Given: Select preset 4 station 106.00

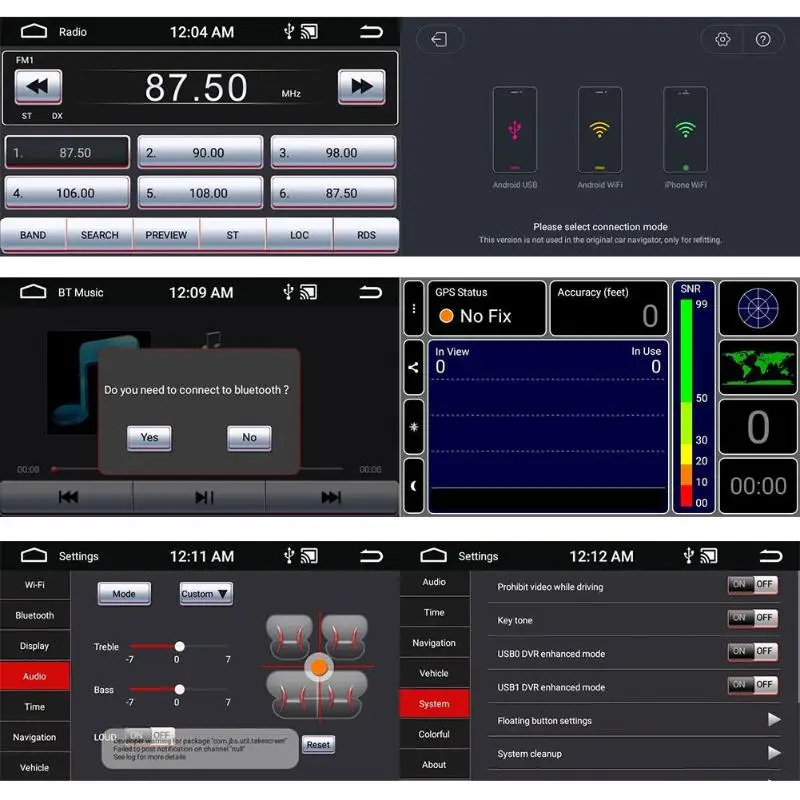Looking at the screenshot, I should [x=67, y=193].
